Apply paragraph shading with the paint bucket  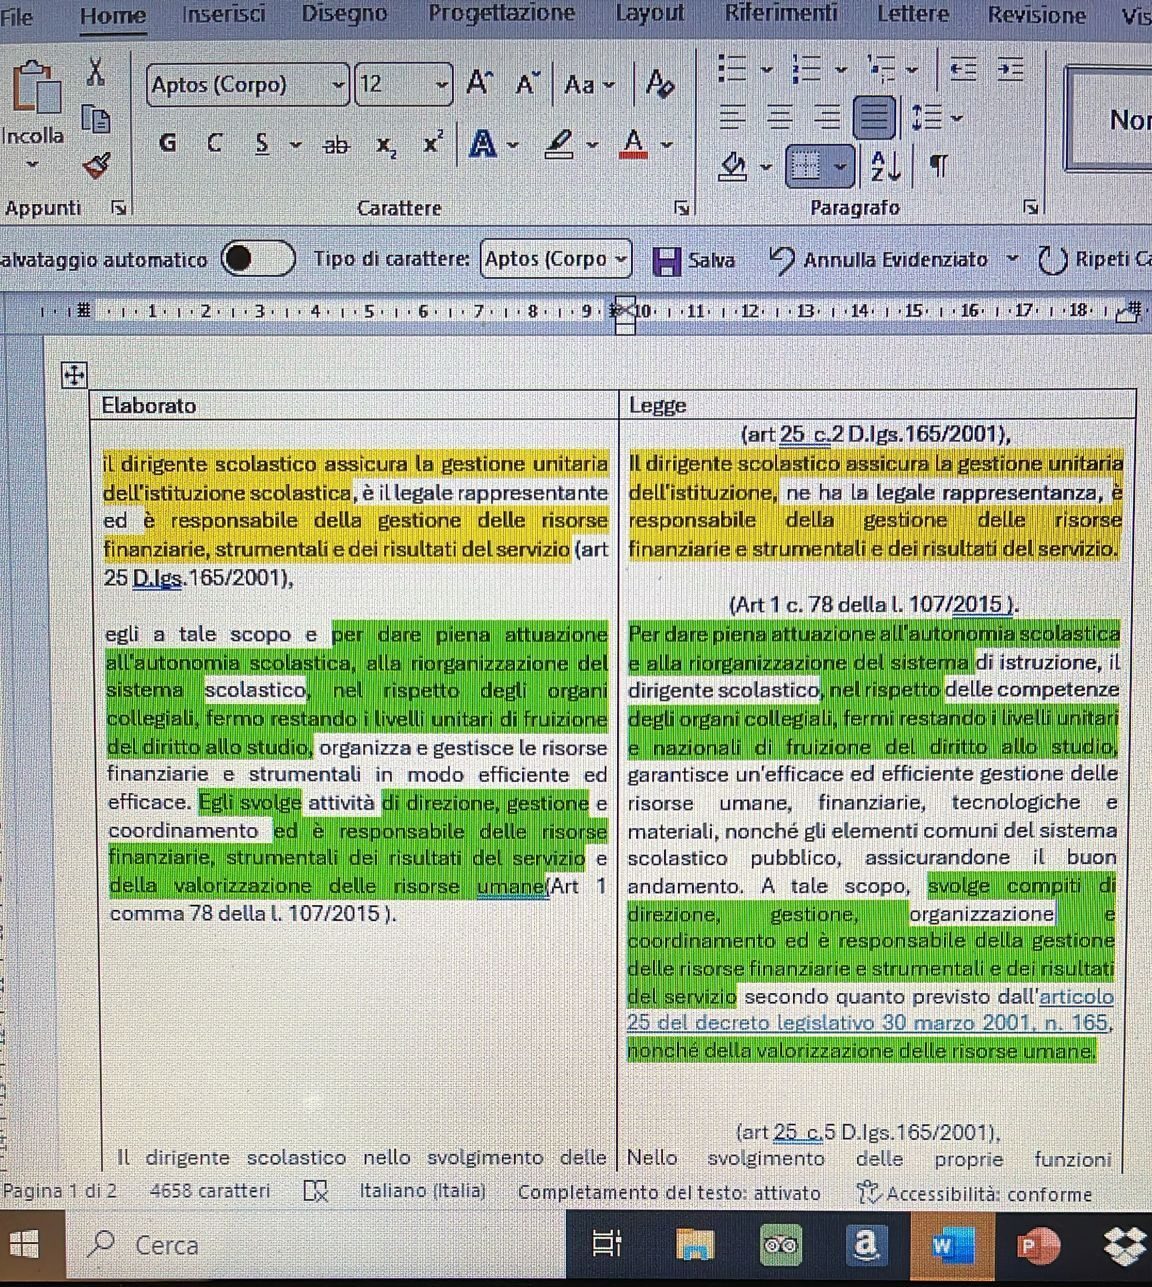(x=734, y=166)
